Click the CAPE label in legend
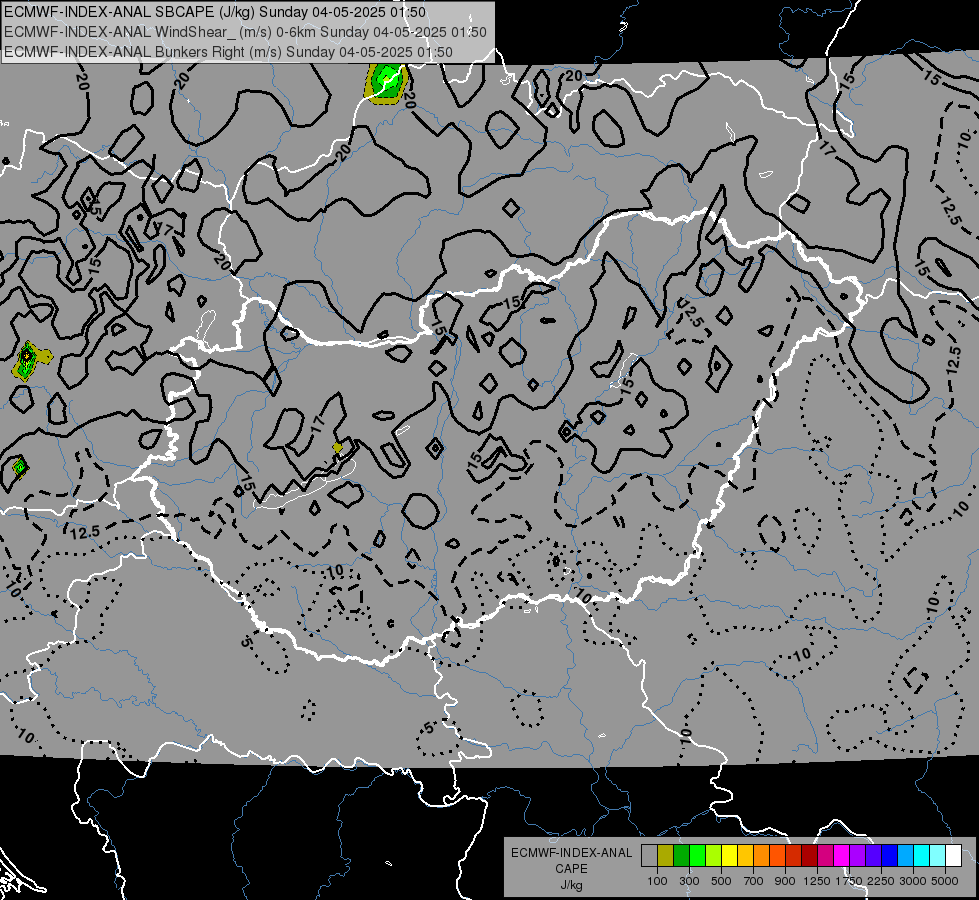The image size is (979, 900). coord(571,869)
